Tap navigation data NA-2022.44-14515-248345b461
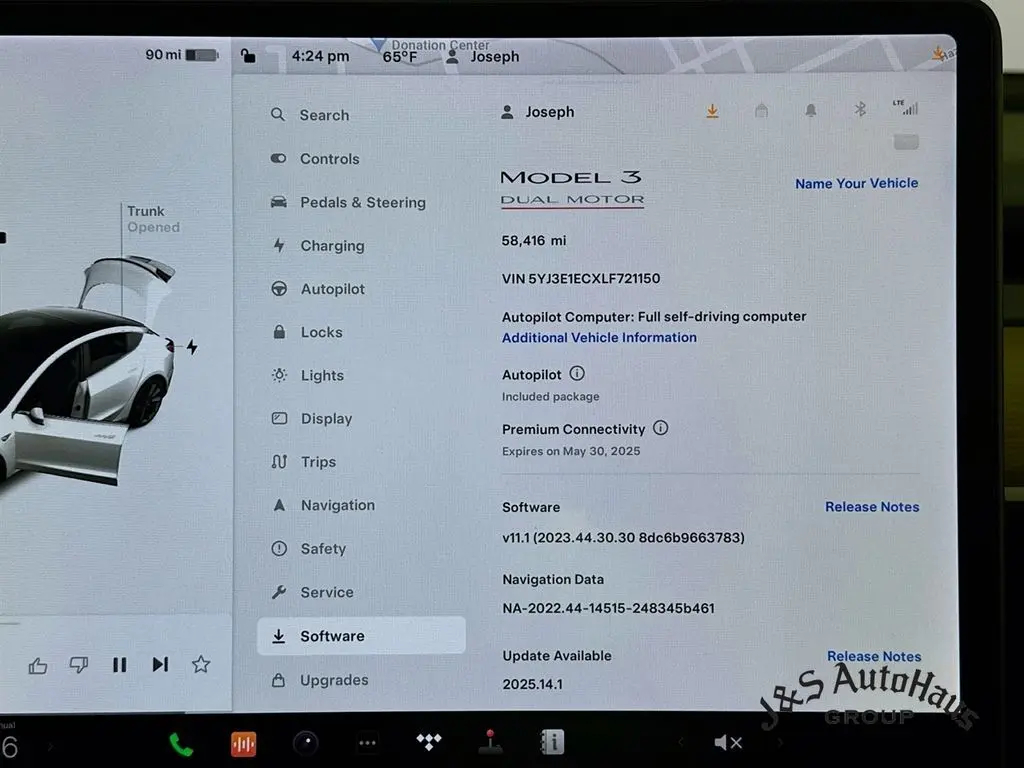 click(x=608, y=608)
